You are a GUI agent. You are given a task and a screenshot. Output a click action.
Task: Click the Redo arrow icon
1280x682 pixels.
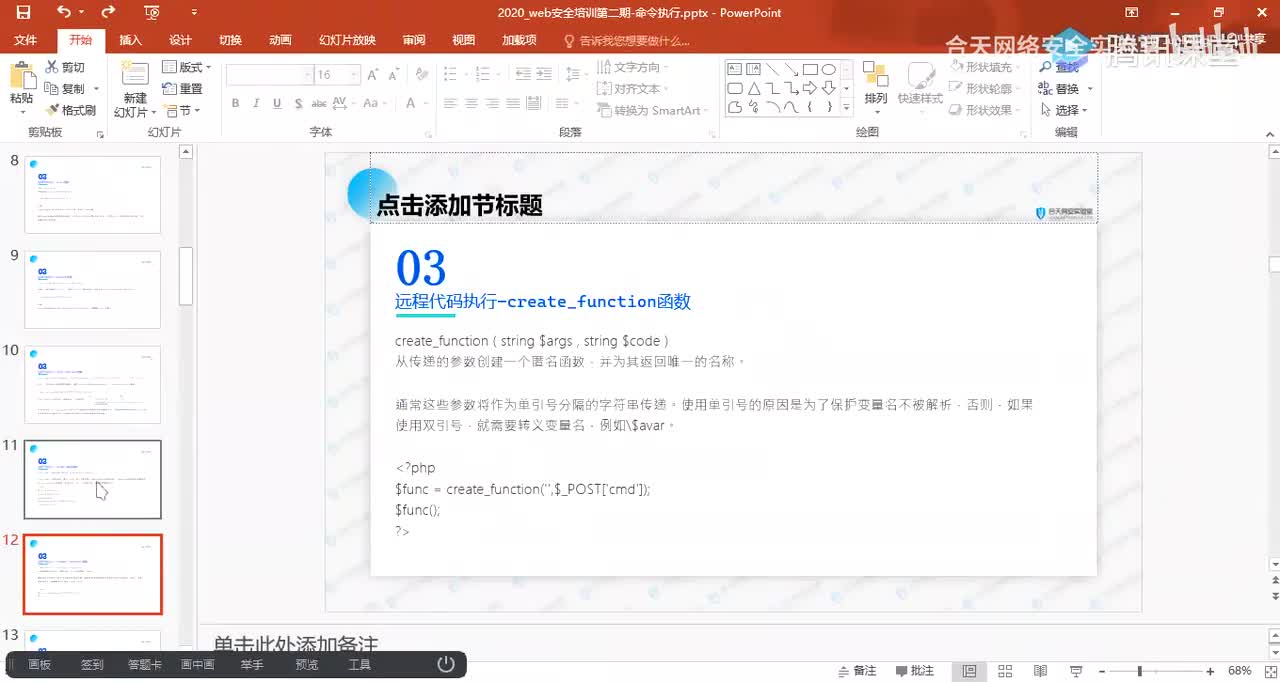(x=108, y=13)
